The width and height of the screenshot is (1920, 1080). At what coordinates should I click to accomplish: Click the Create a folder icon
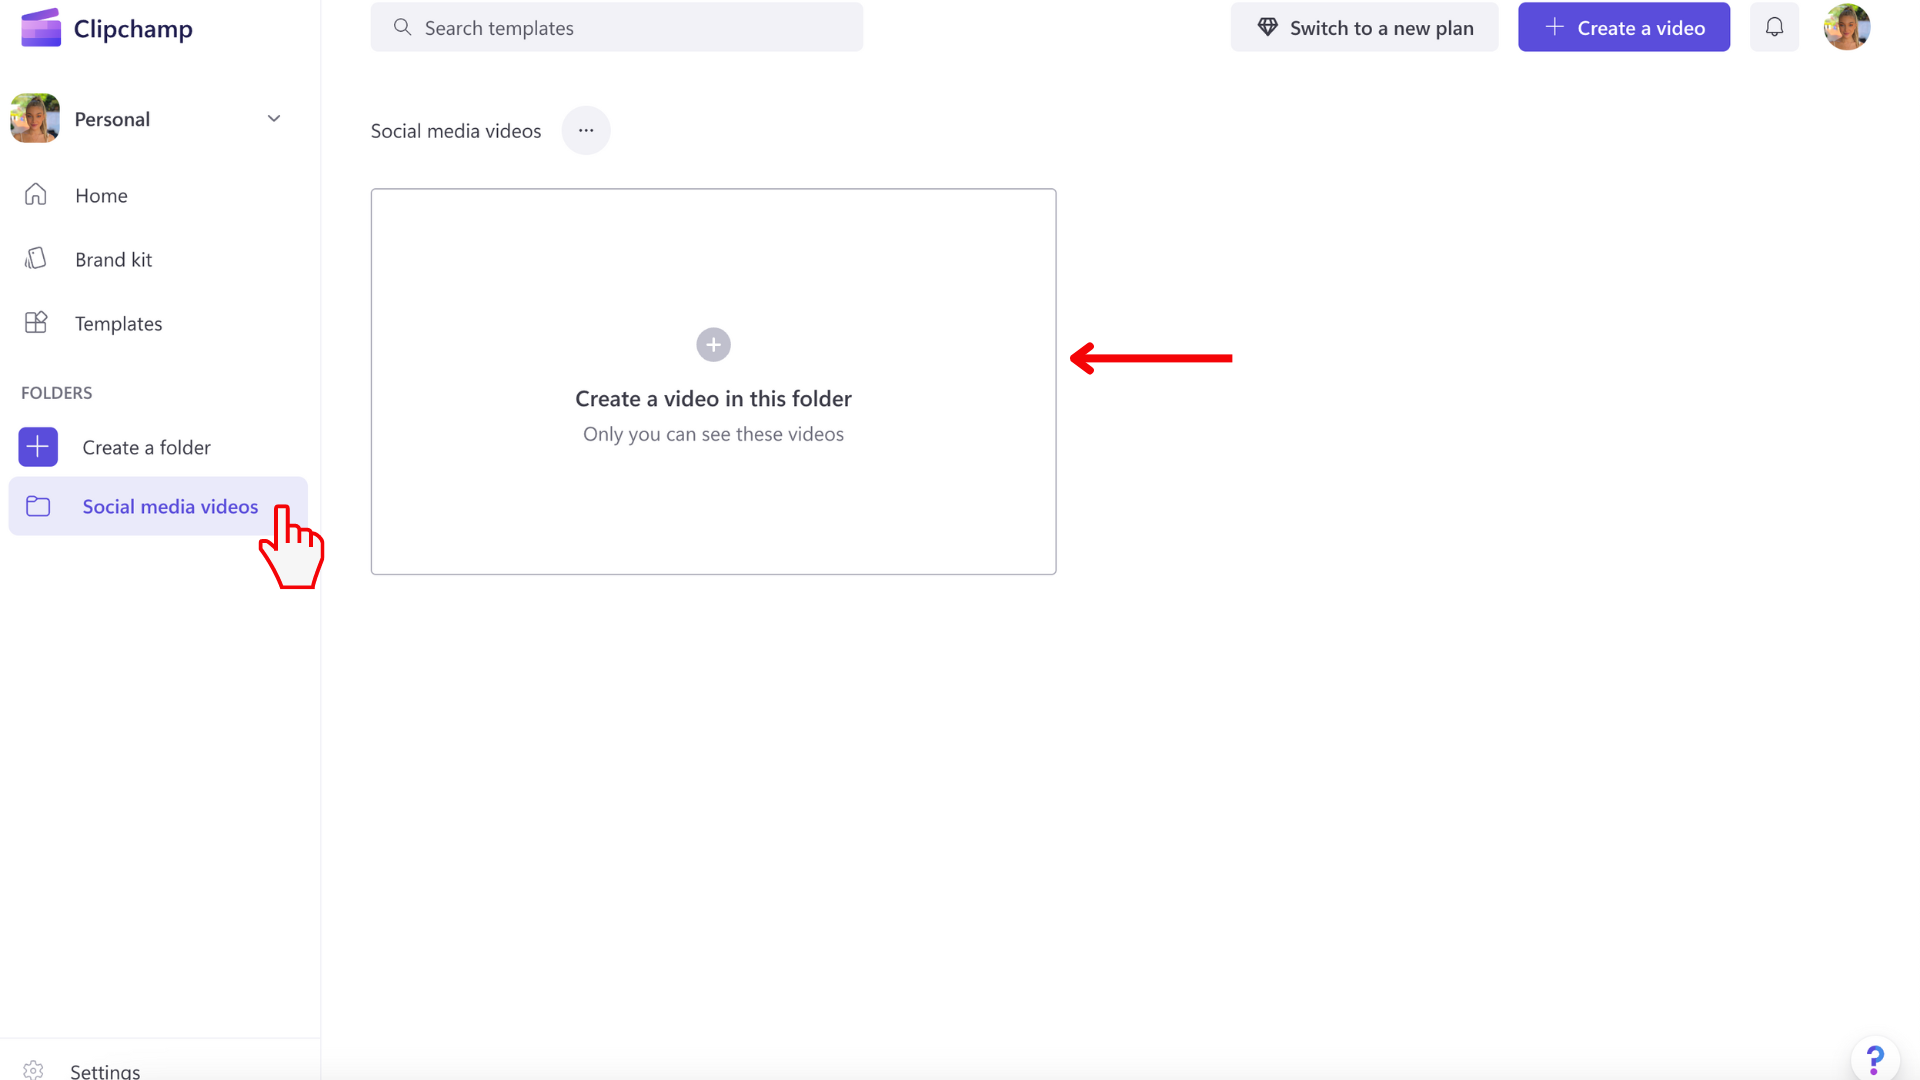37,447
